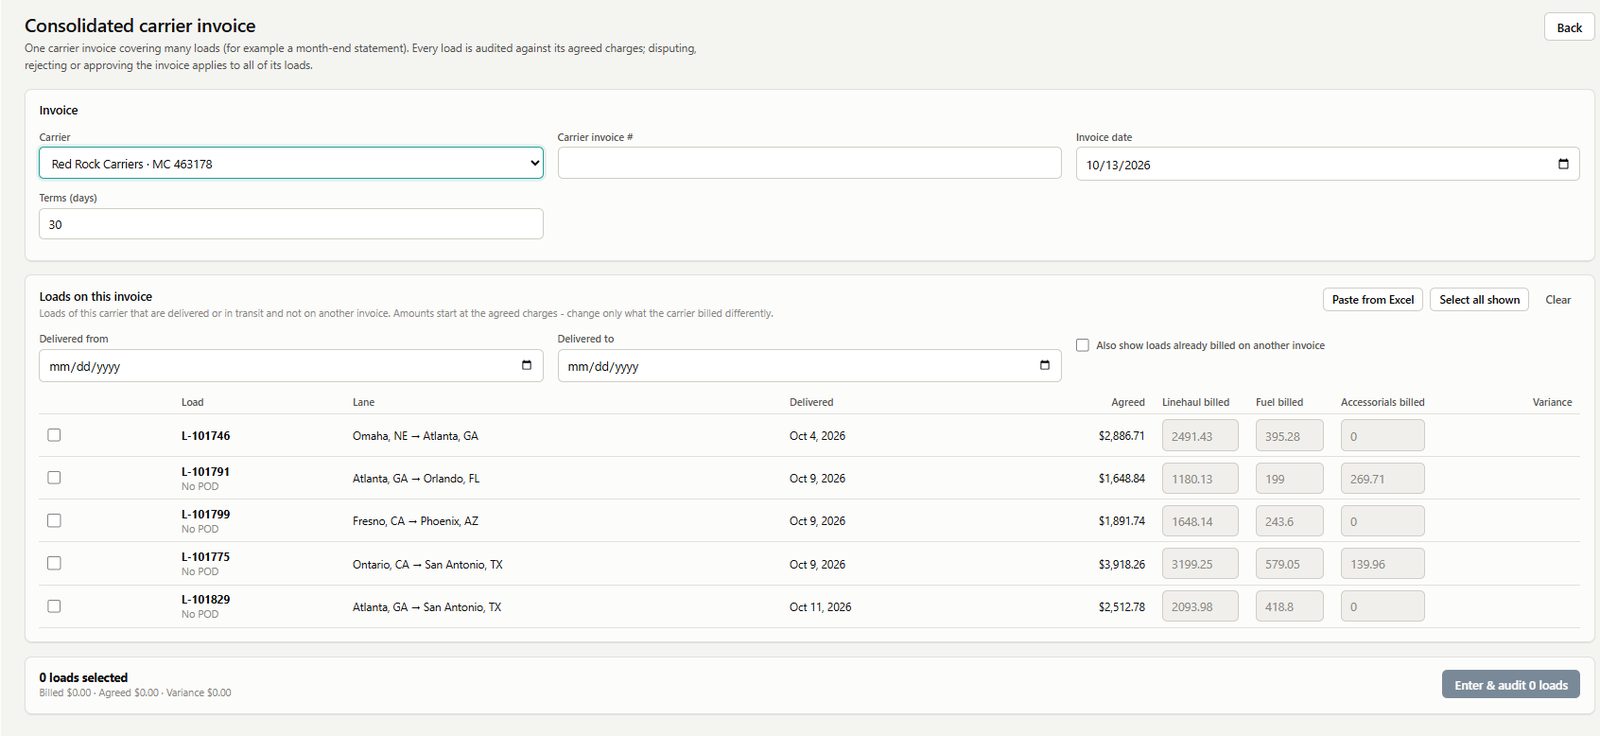Expand the Carrier dropdown
The height and width of the screenshot is (736, 1600).
coord(291,163)
